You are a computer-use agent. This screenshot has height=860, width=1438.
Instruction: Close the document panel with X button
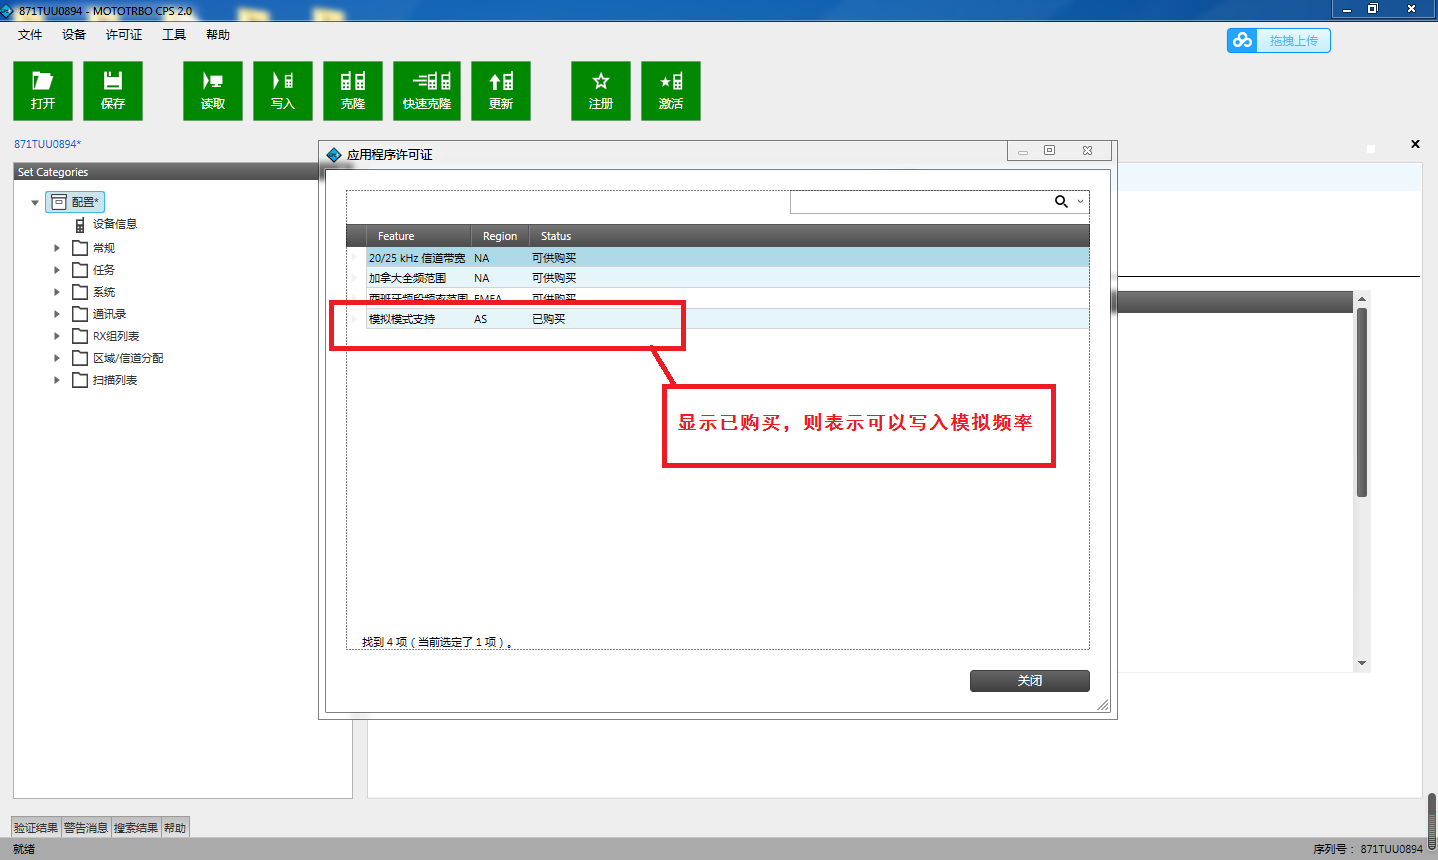(1415, 144)
